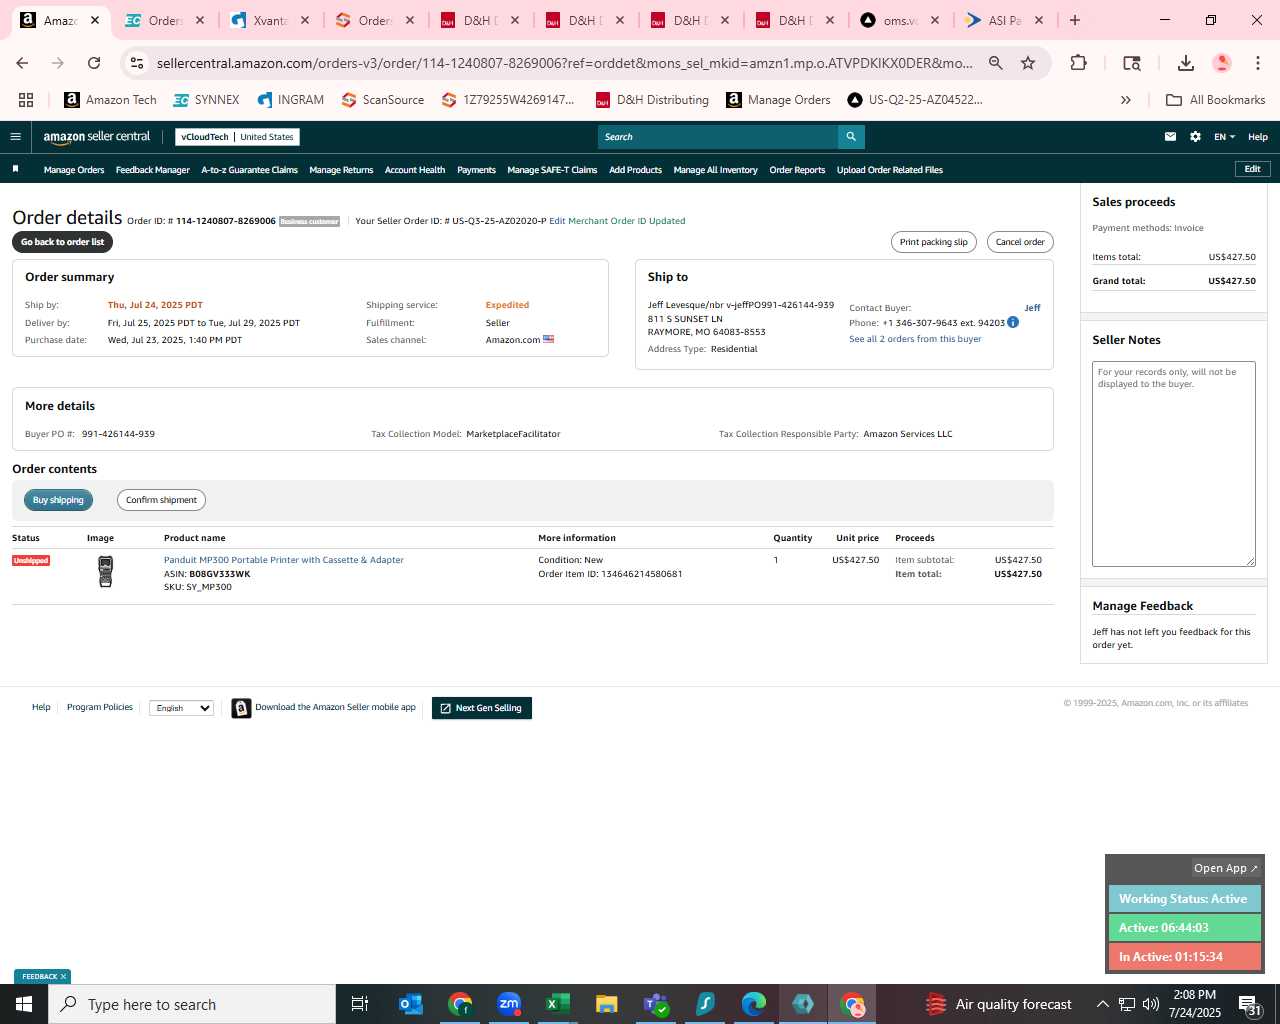
Task: Click the search magnifier button
Action: click(851, 137)
